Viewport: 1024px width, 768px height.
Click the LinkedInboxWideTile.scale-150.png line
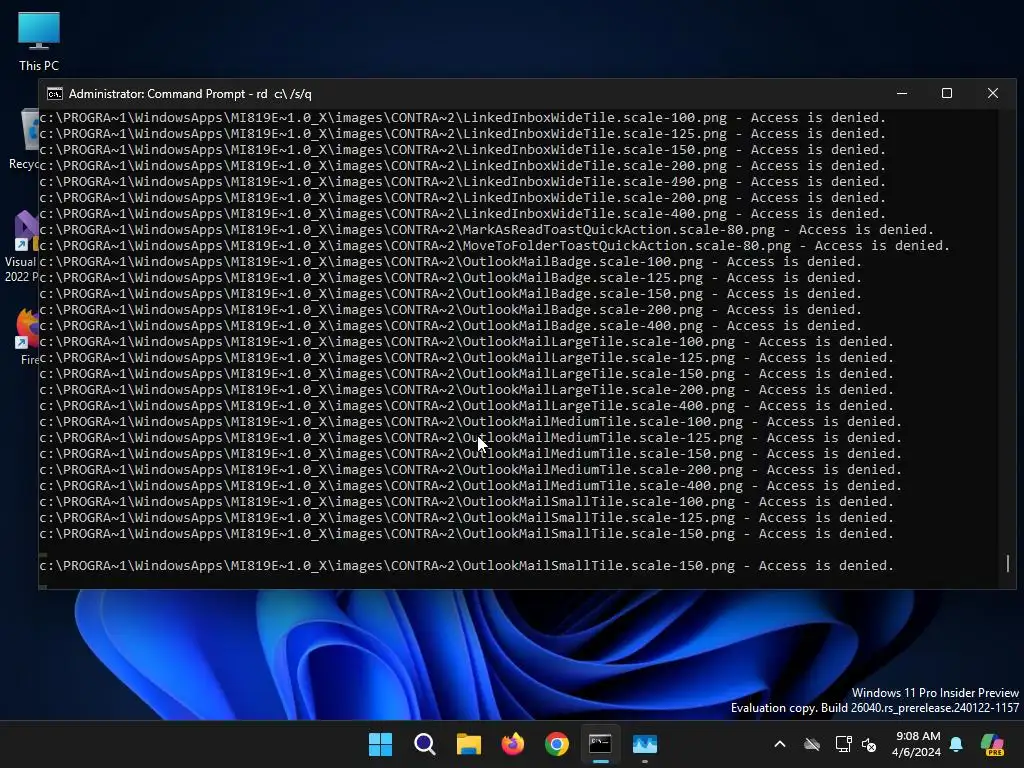[x=462, y=150]
